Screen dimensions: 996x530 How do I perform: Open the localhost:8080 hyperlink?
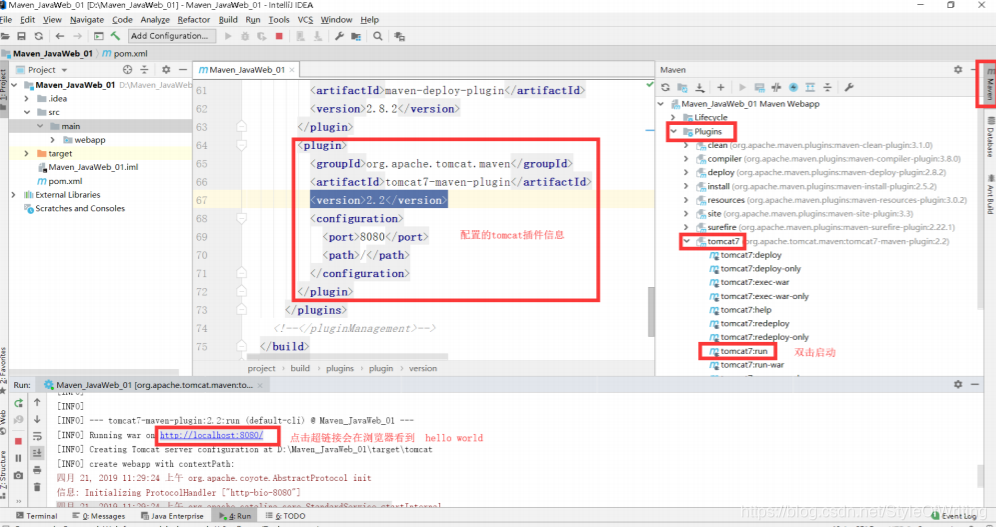coord(211,435)
